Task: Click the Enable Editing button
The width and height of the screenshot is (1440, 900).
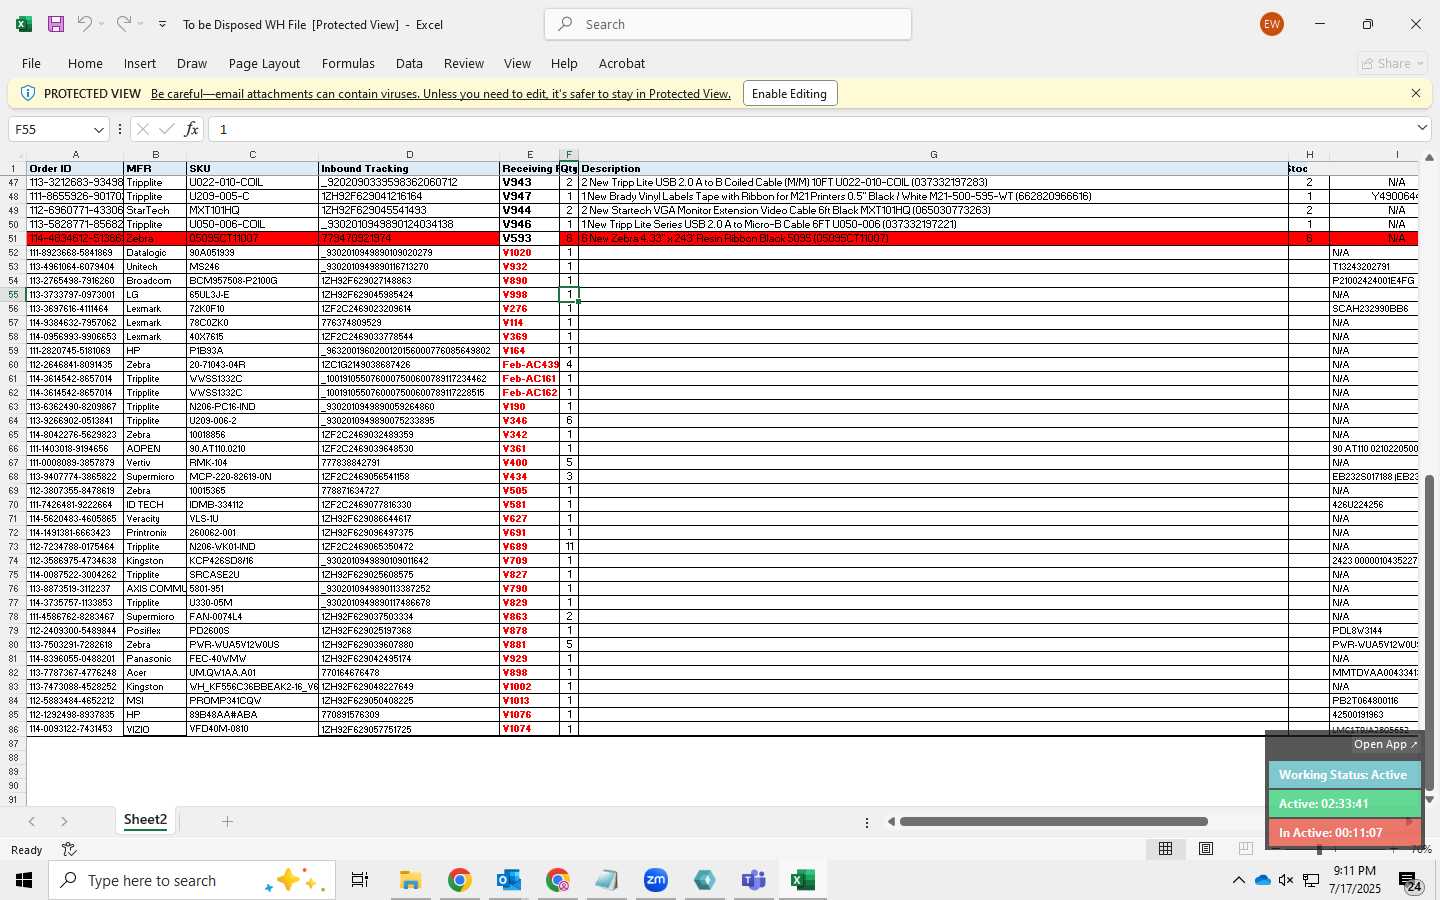Action: (789, 93)
